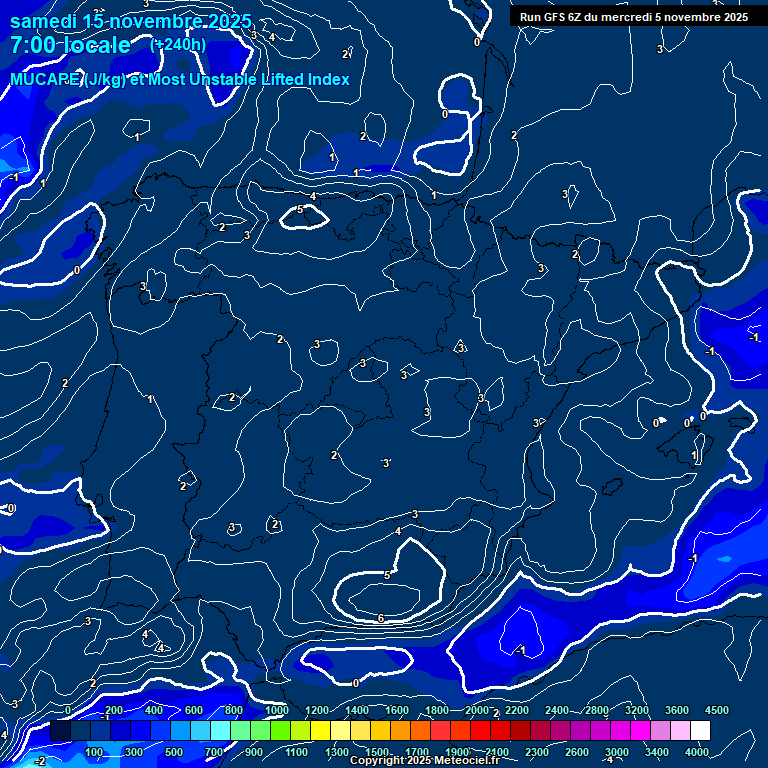
Task: Select the '(+240h)' forecast offset text
Action: pyautogui.click(x=178, y=45)
